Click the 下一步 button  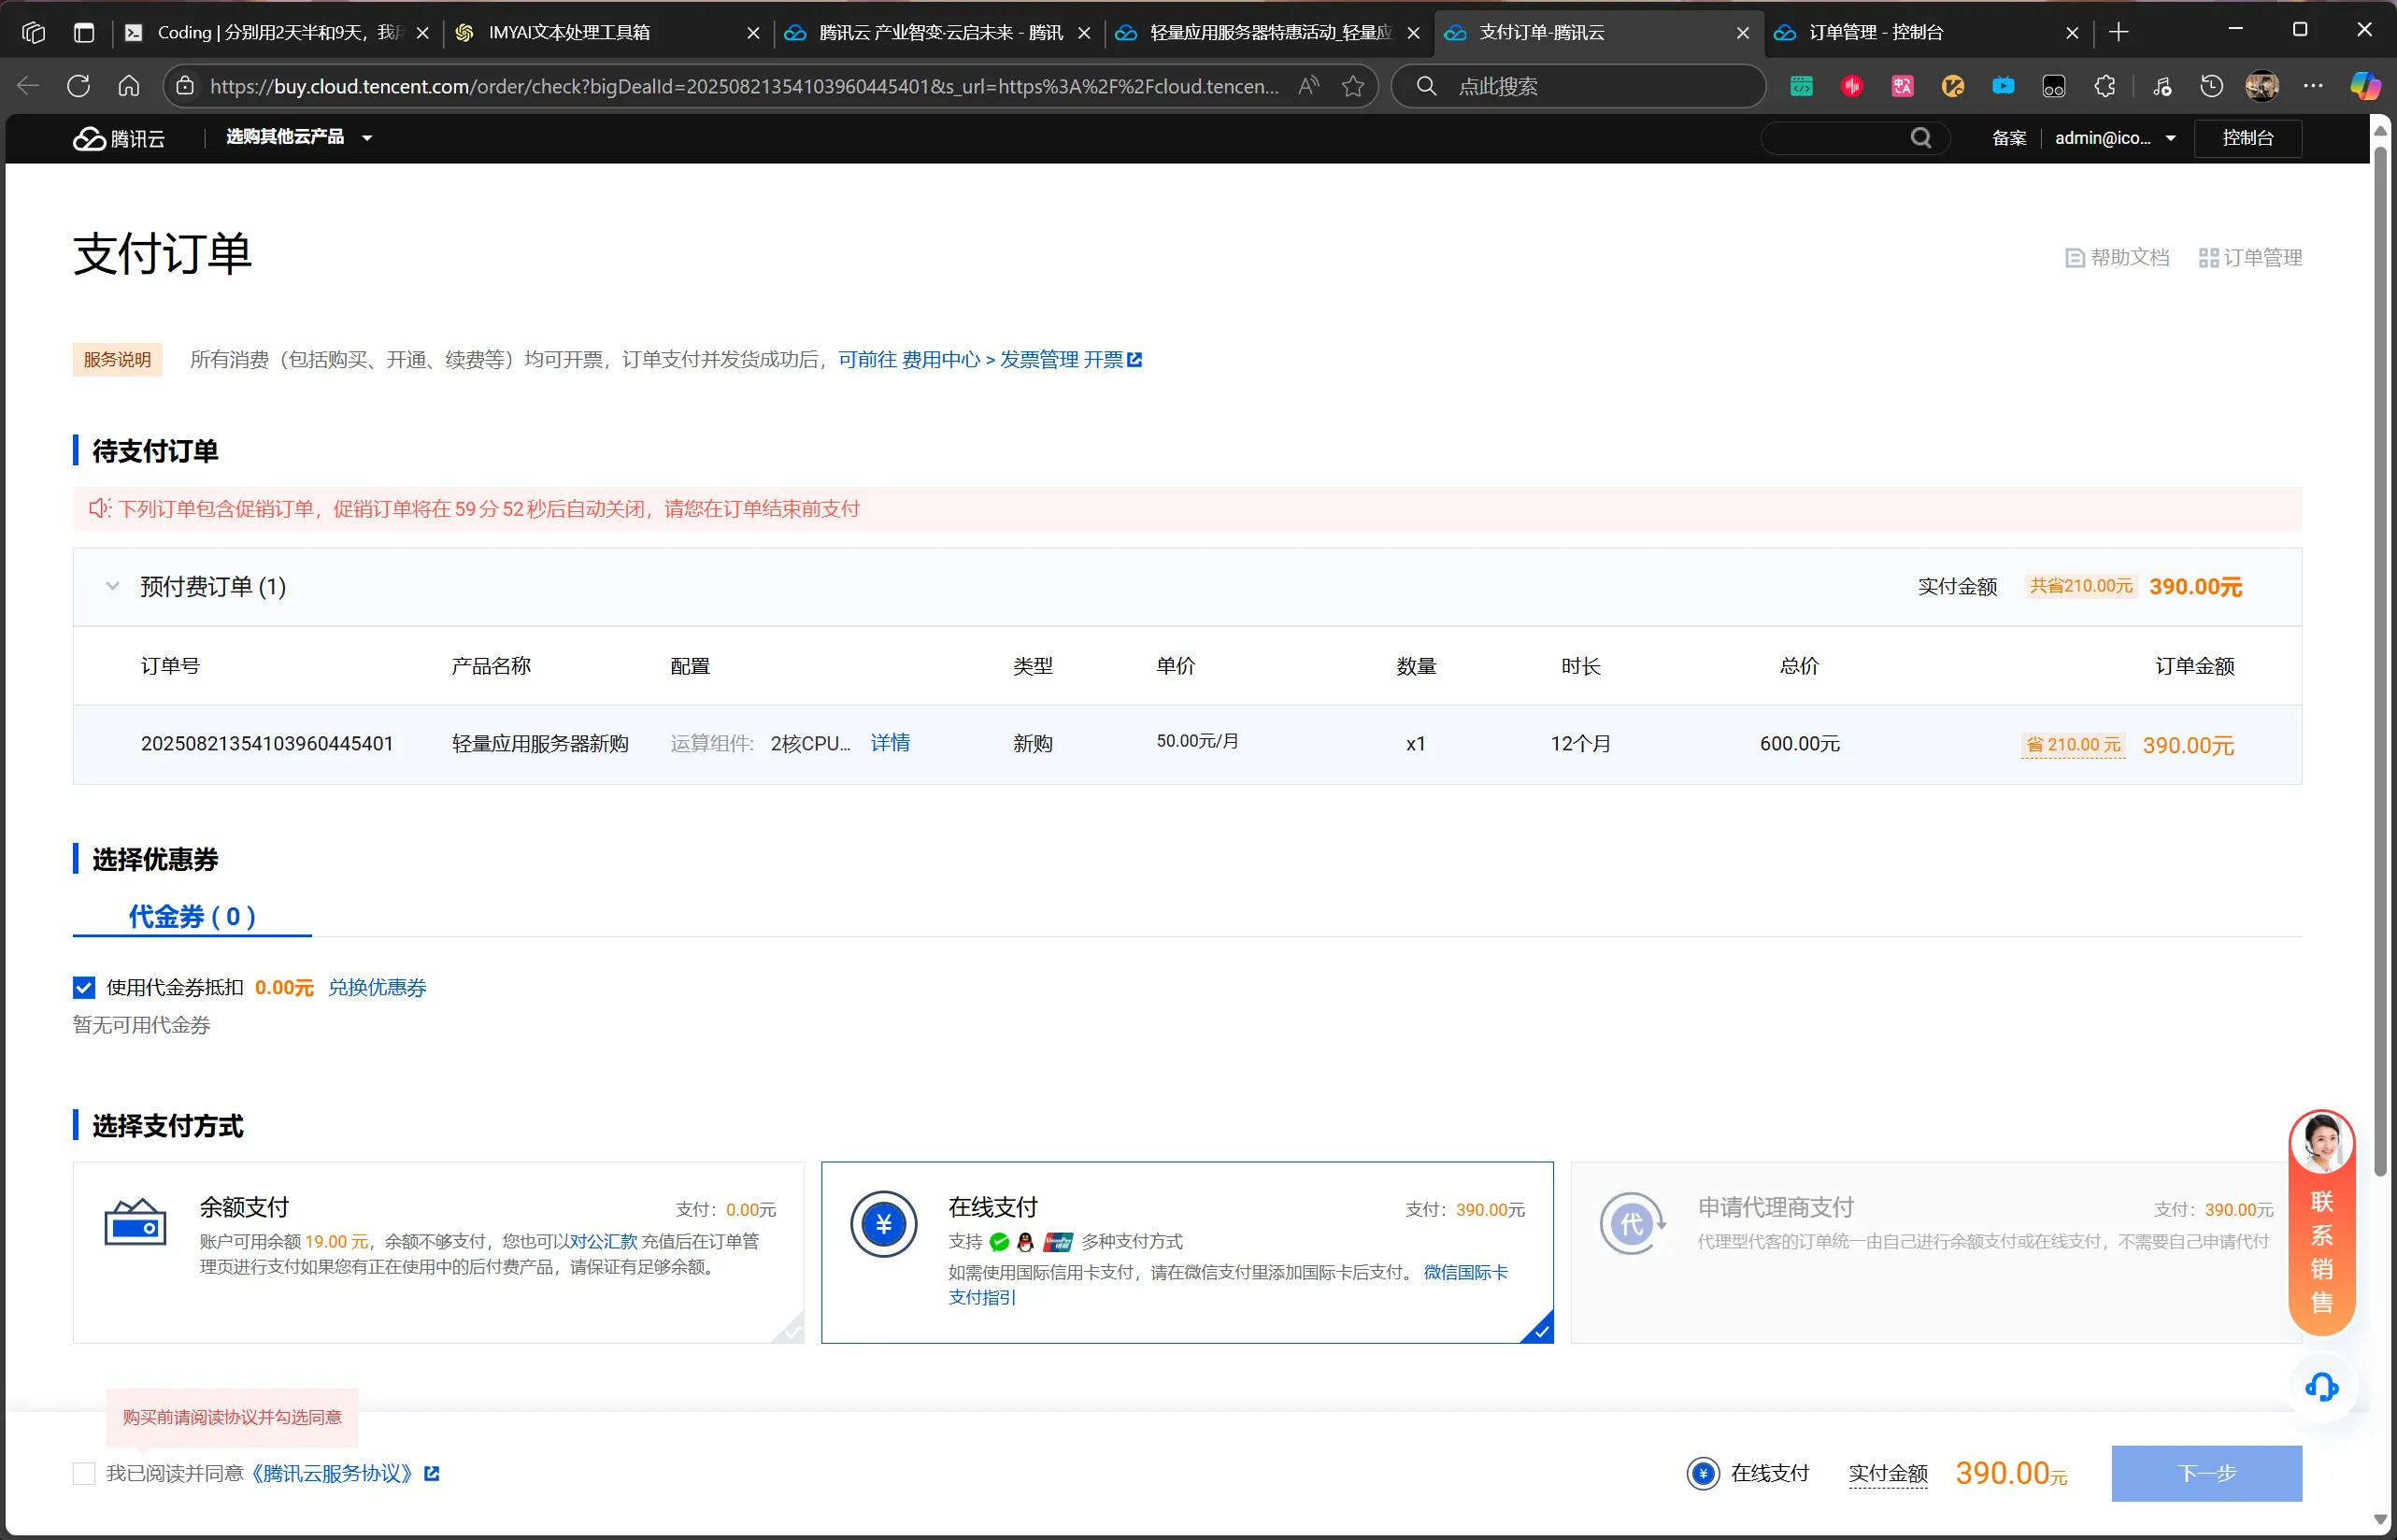pos(2207,1473)
